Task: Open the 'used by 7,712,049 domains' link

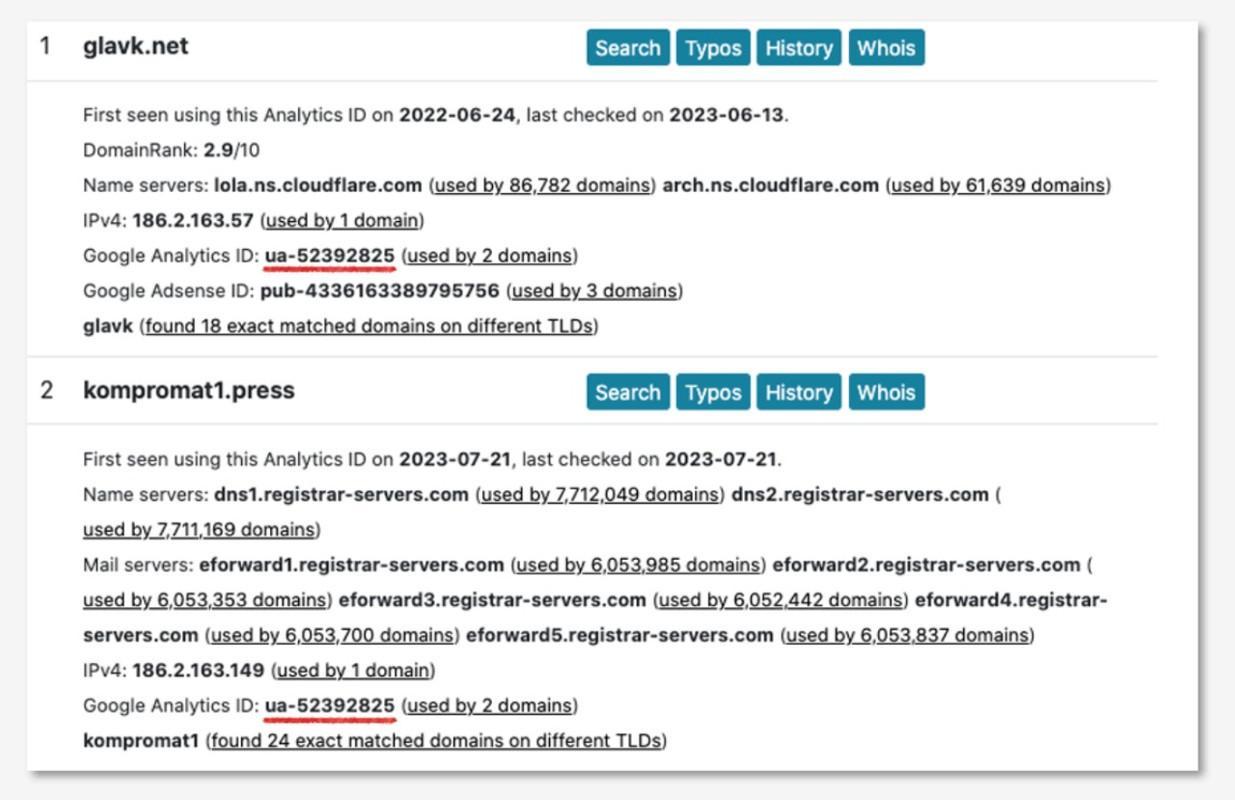Action: coord(600,495)
